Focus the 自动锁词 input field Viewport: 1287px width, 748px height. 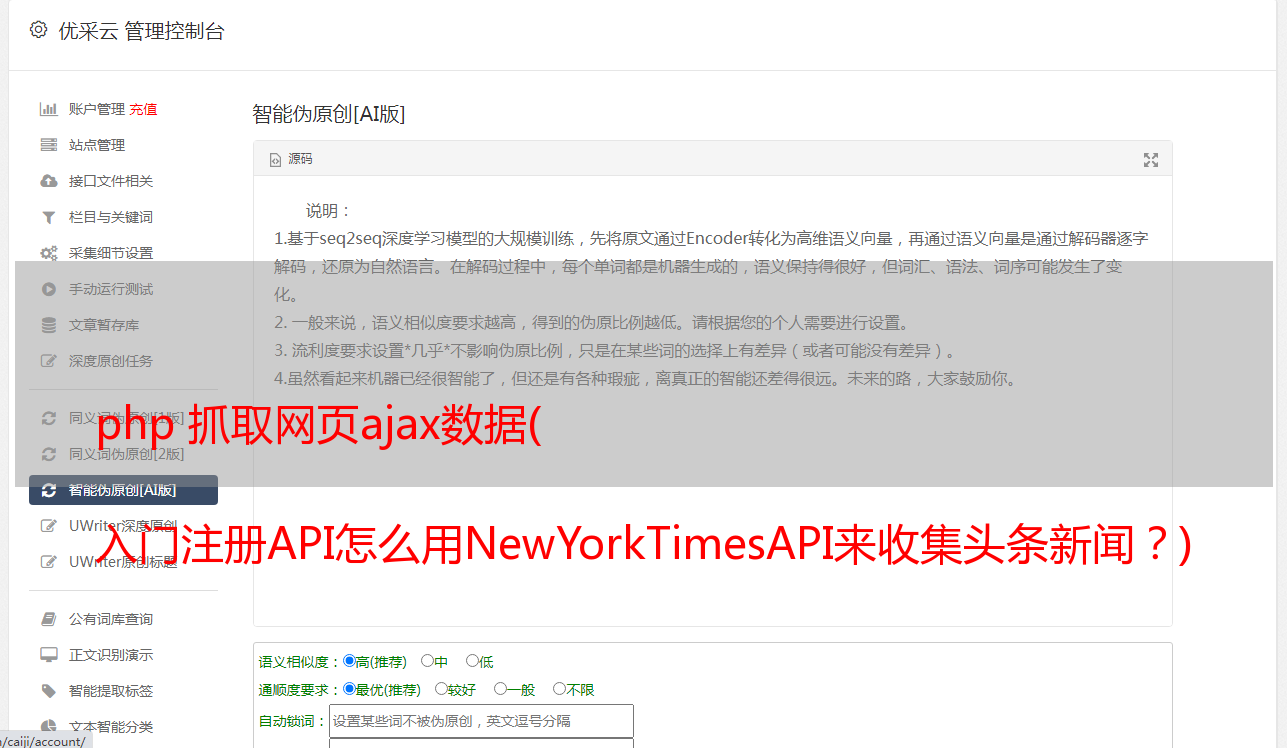point(481,721)
